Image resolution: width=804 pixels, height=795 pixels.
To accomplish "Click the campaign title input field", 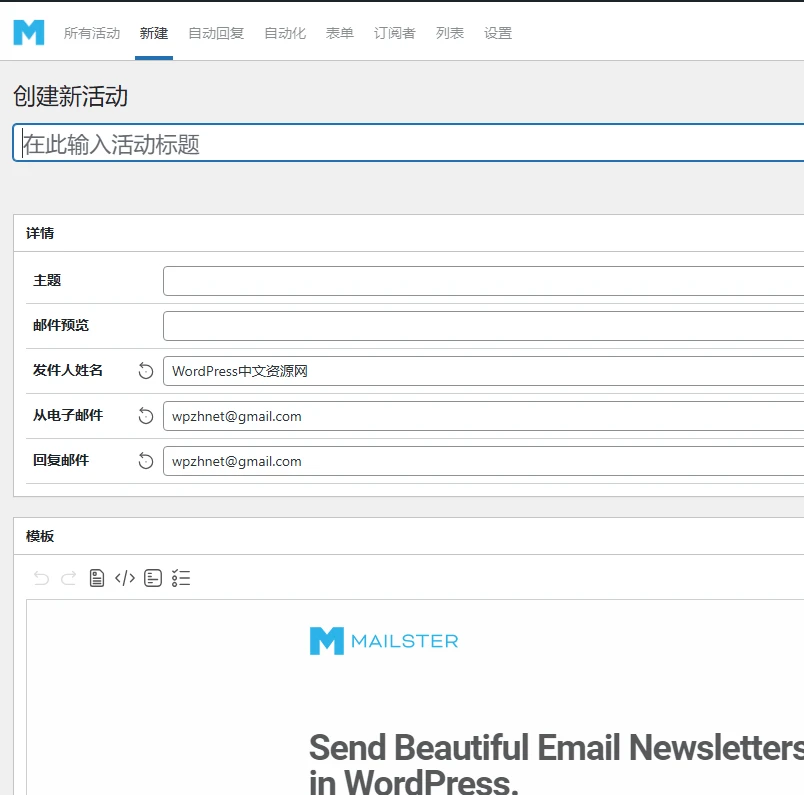I will (x=400, y=141).
